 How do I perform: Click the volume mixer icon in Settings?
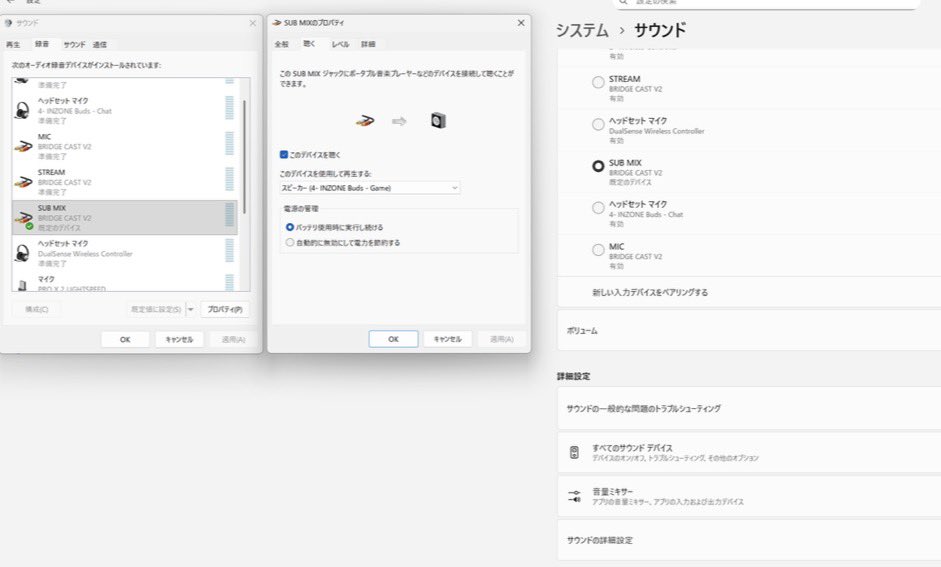[574, 496]
